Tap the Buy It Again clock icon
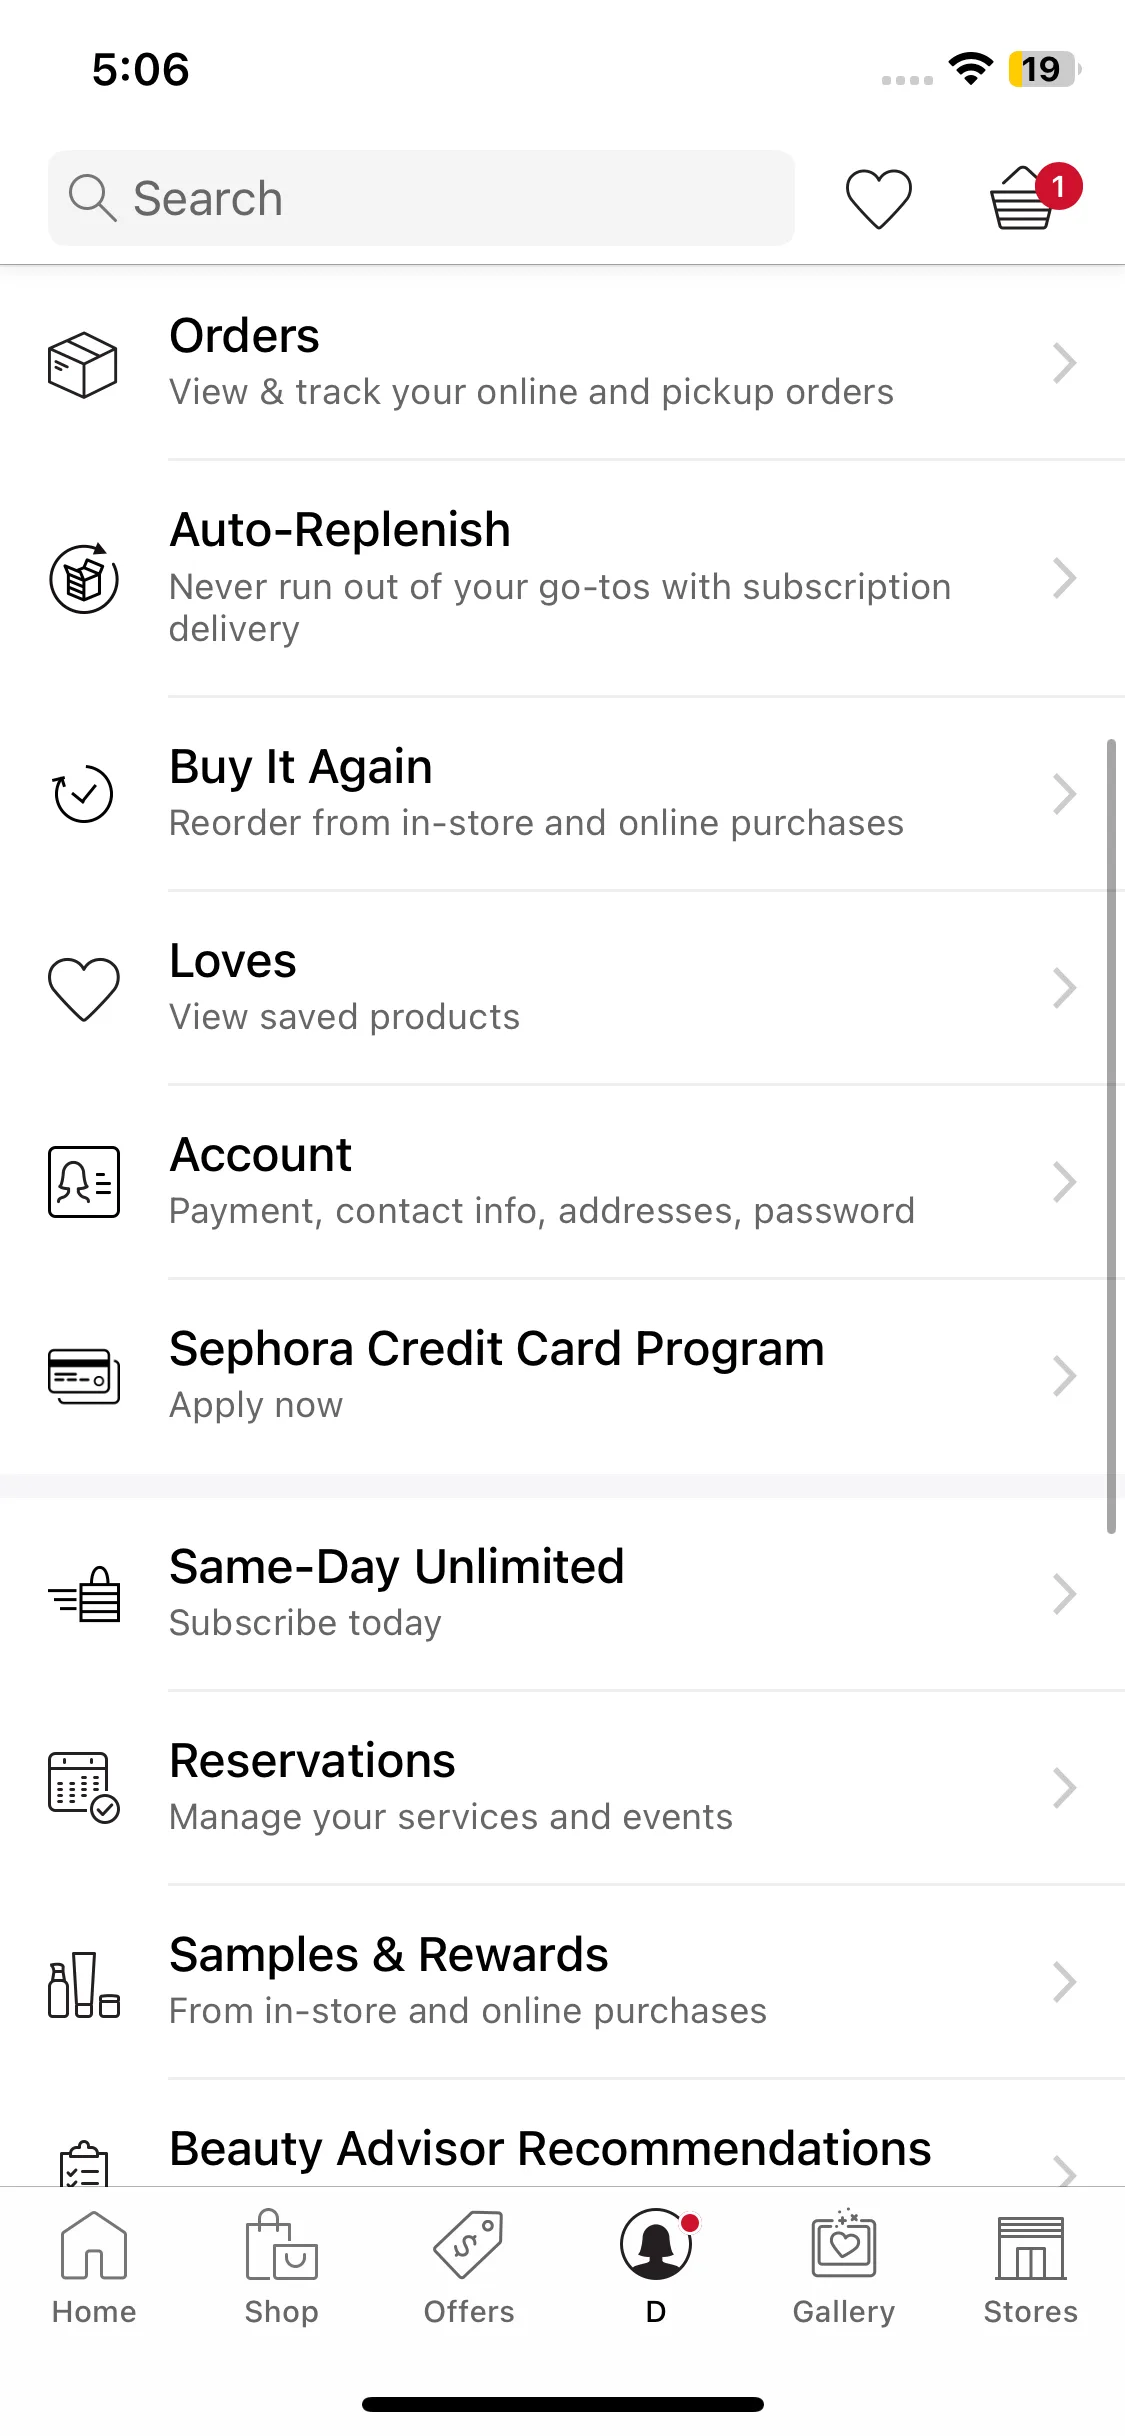Screen dimensions: 1125x2436 click(83, 794)
